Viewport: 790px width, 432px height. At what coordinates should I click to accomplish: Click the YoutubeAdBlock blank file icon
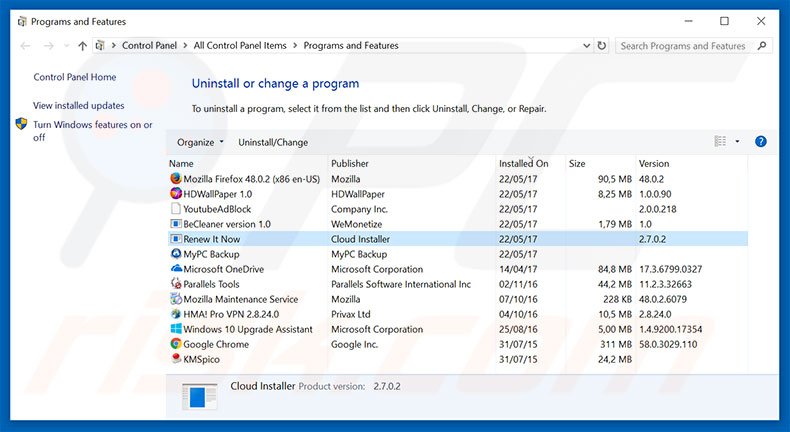tap(176, 209)
